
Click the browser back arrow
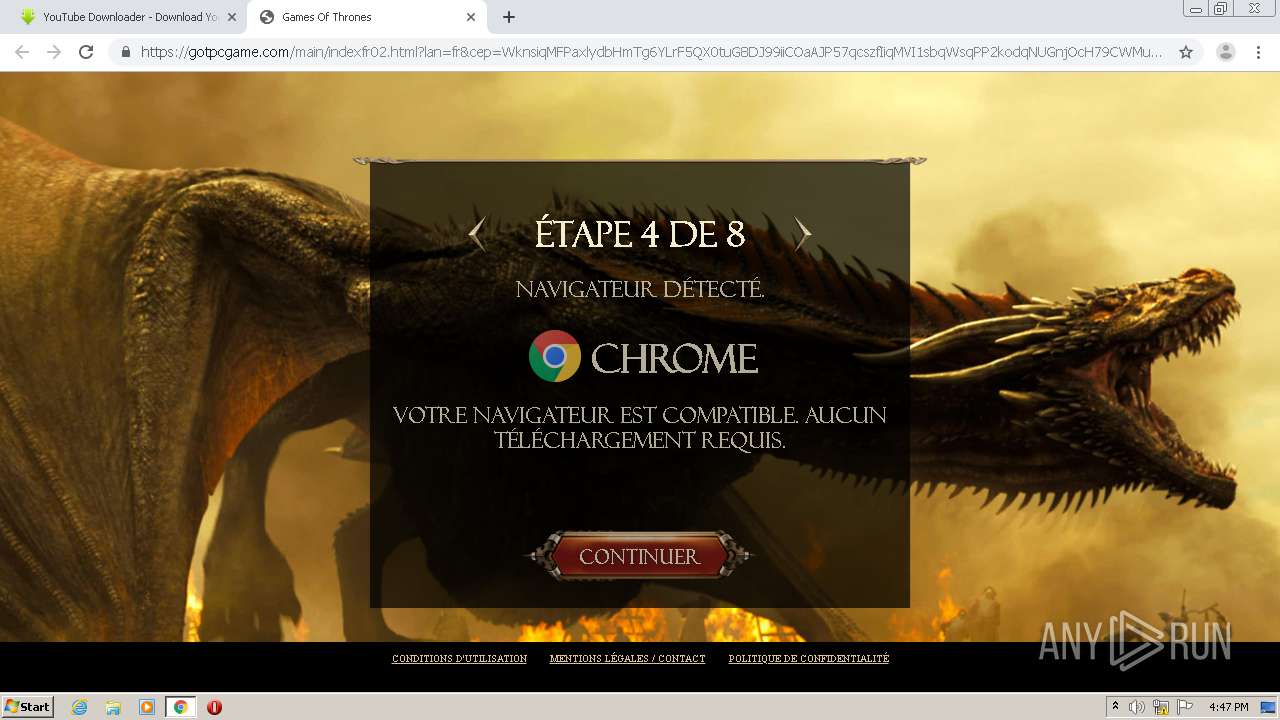coord(22,52)
